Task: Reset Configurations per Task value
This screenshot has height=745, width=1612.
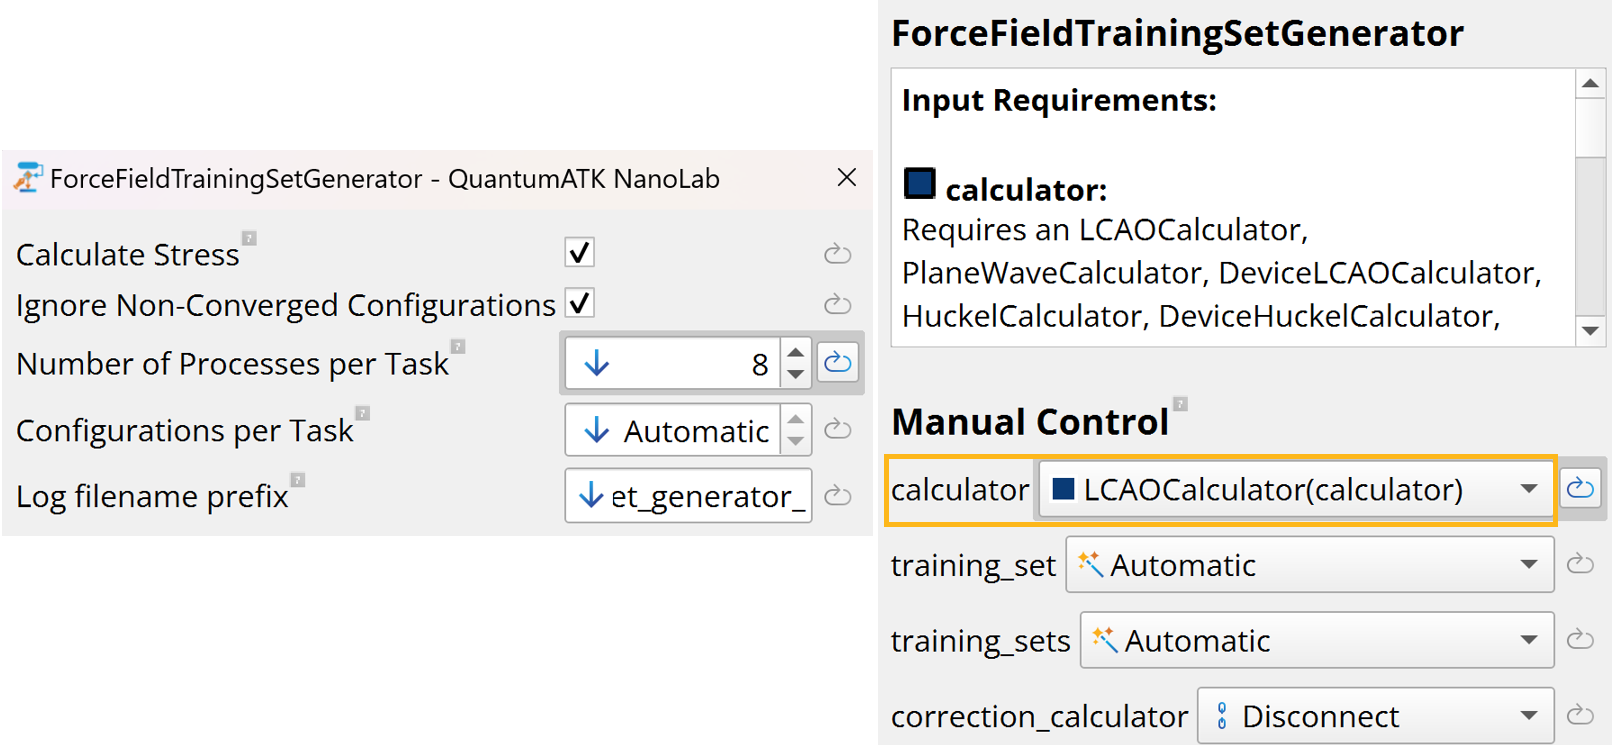Action: pyautogui.click(x=837, y=430)
